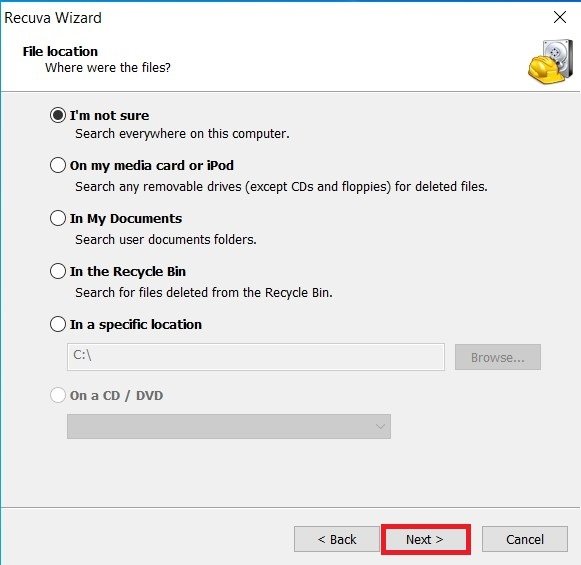Close the Recuva Wizard window
The height and width of the screenshot is (565, 581).
(560, 17)
